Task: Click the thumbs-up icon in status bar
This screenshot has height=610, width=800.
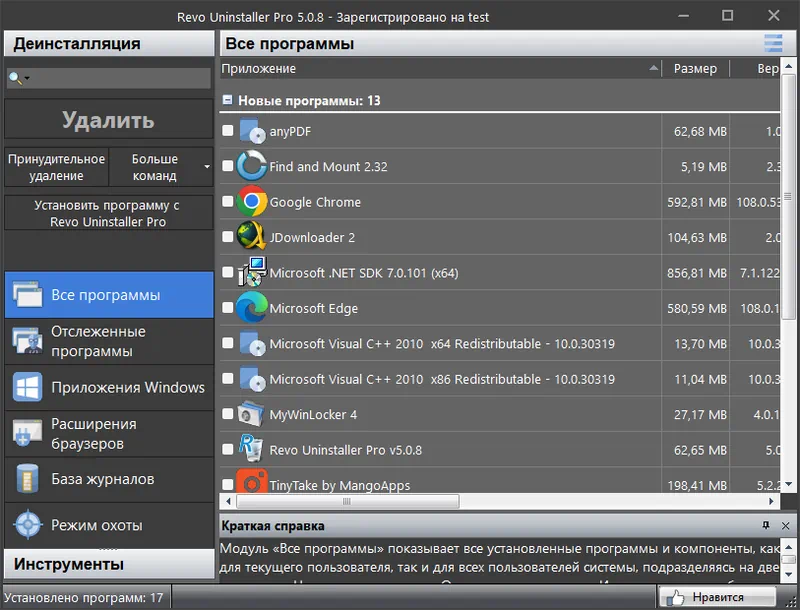Action: (675, 597)
